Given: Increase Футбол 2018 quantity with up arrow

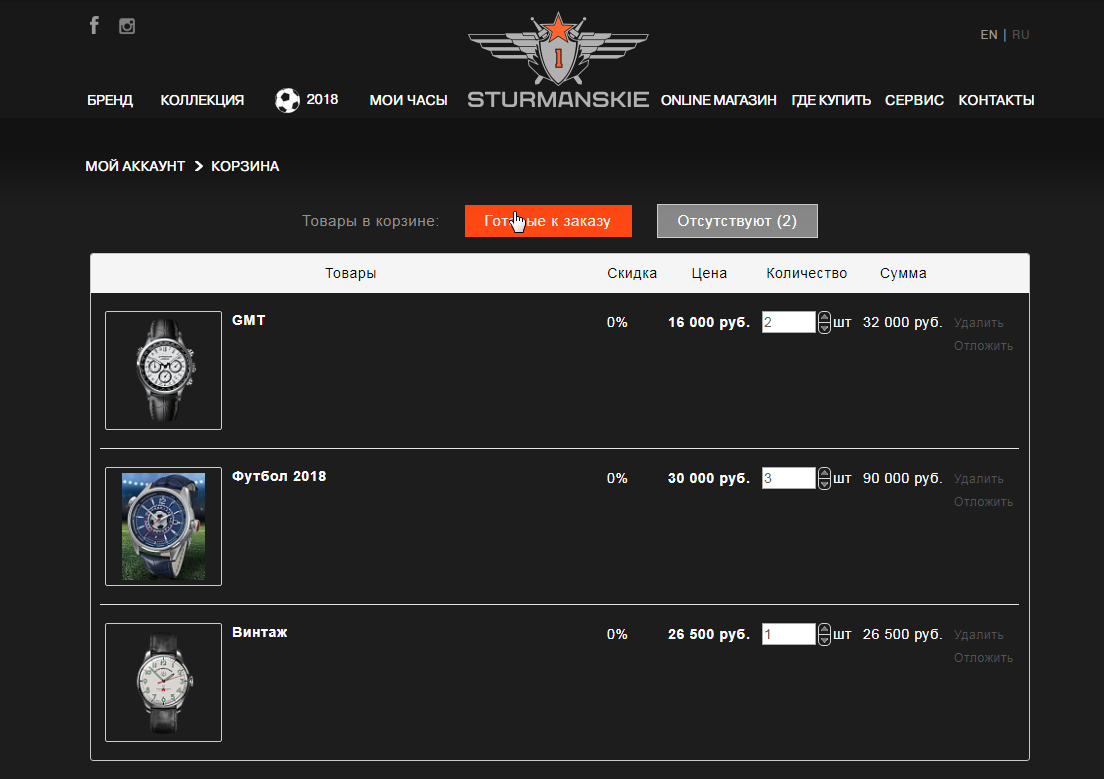Looking at the screenshot, I should pos(824,473).
